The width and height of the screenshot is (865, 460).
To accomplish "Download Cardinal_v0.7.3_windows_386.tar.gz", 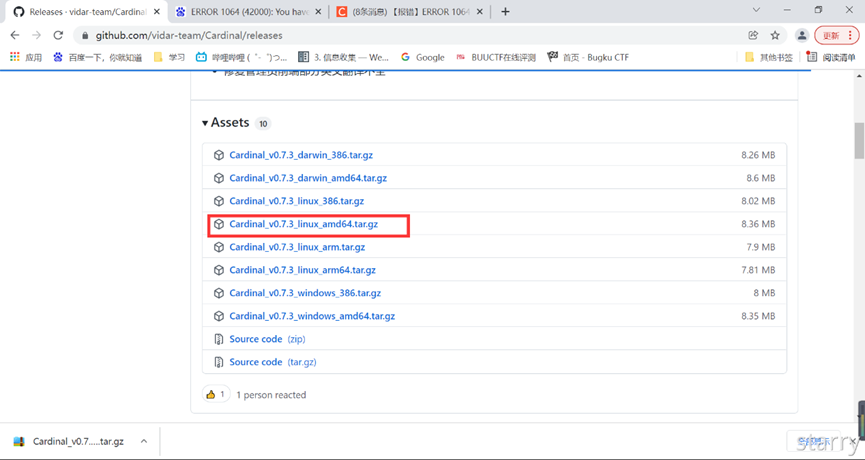I will pos(305,293).
